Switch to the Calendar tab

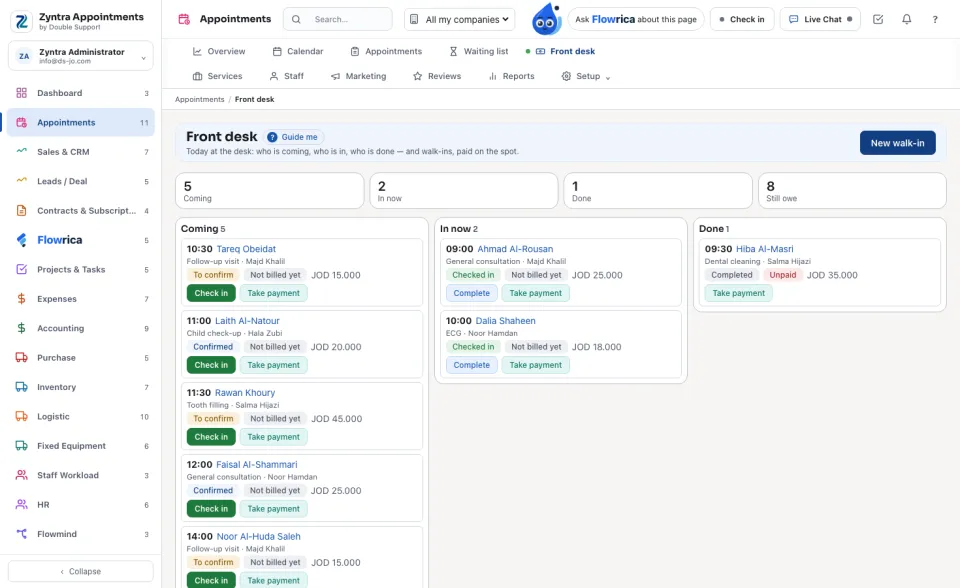(298, 51)
